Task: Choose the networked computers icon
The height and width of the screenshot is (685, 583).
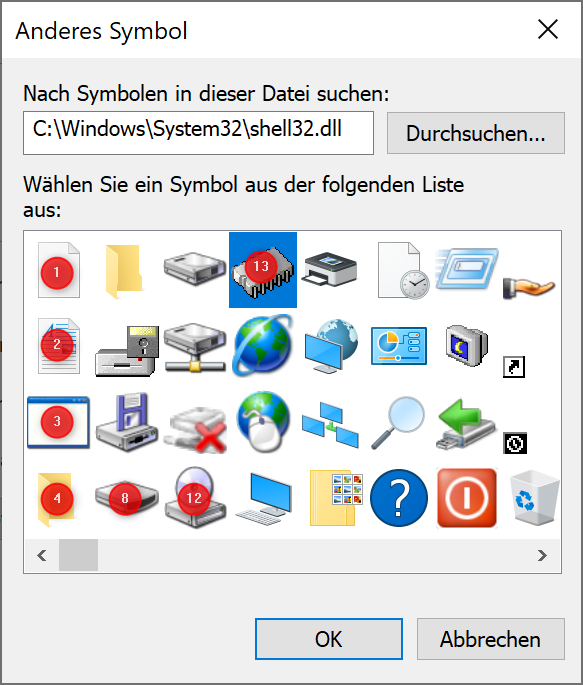Action: [330, 426]
